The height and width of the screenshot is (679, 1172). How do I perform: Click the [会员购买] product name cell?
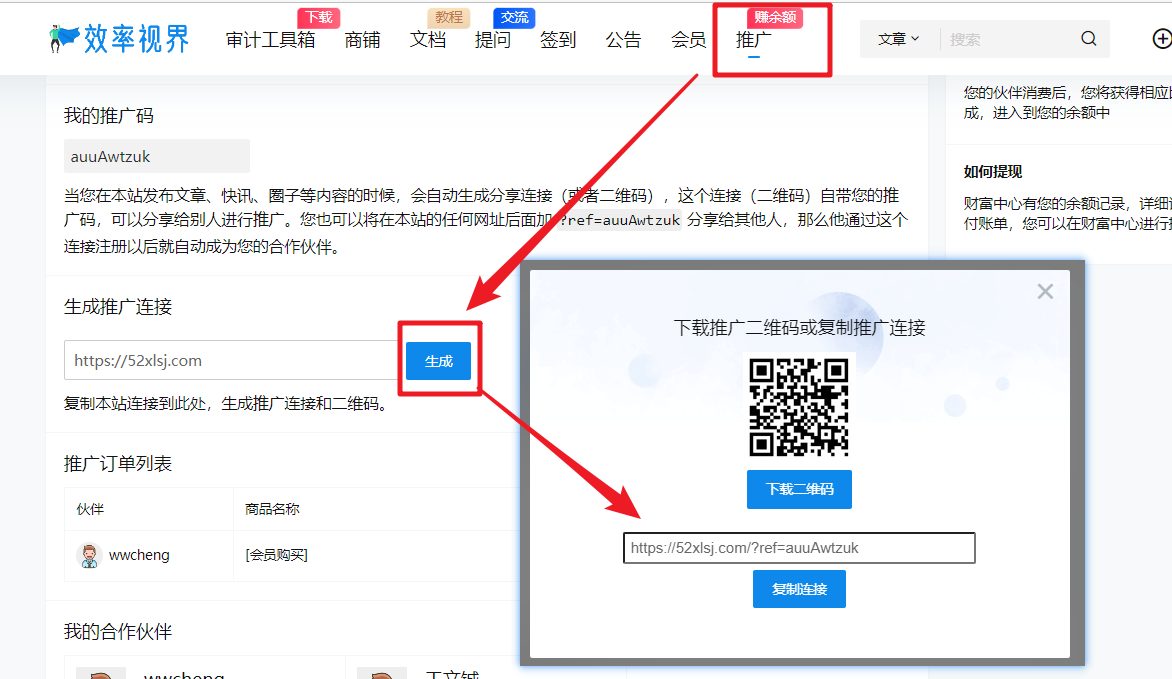click(277, 555)
